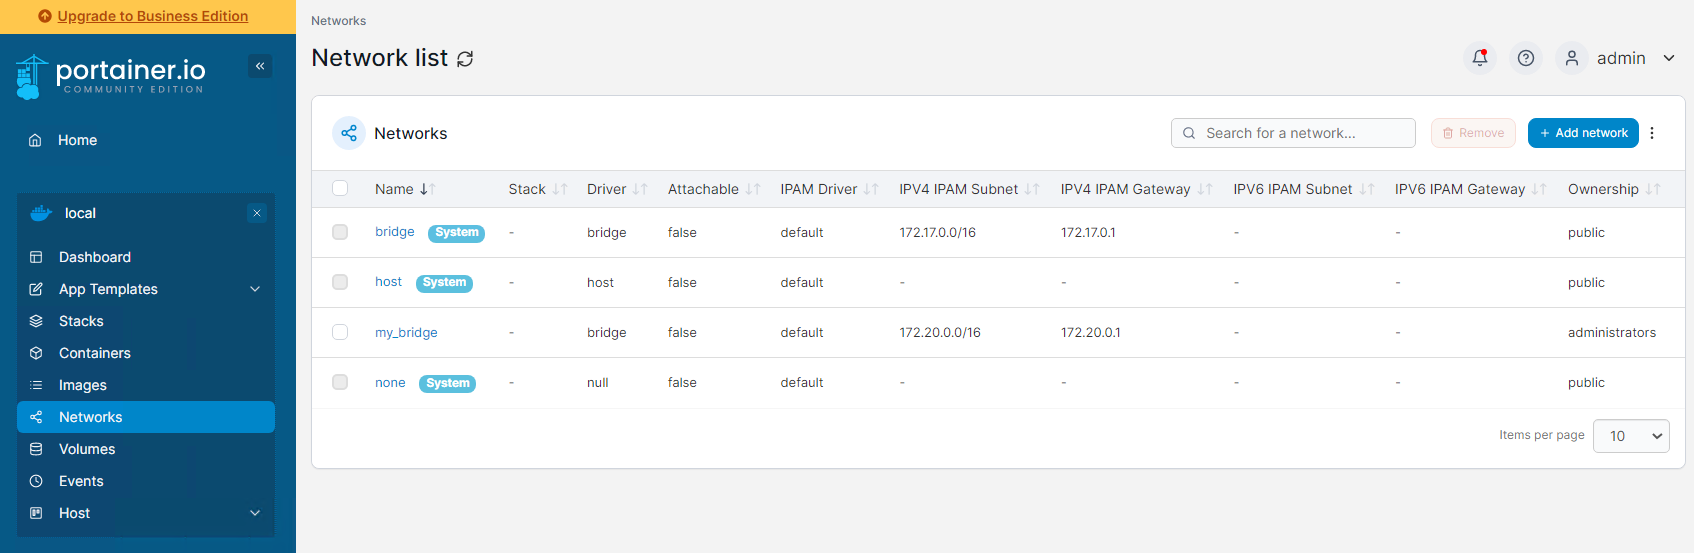Tick the my_bridge network checkbox

(340, 332)
